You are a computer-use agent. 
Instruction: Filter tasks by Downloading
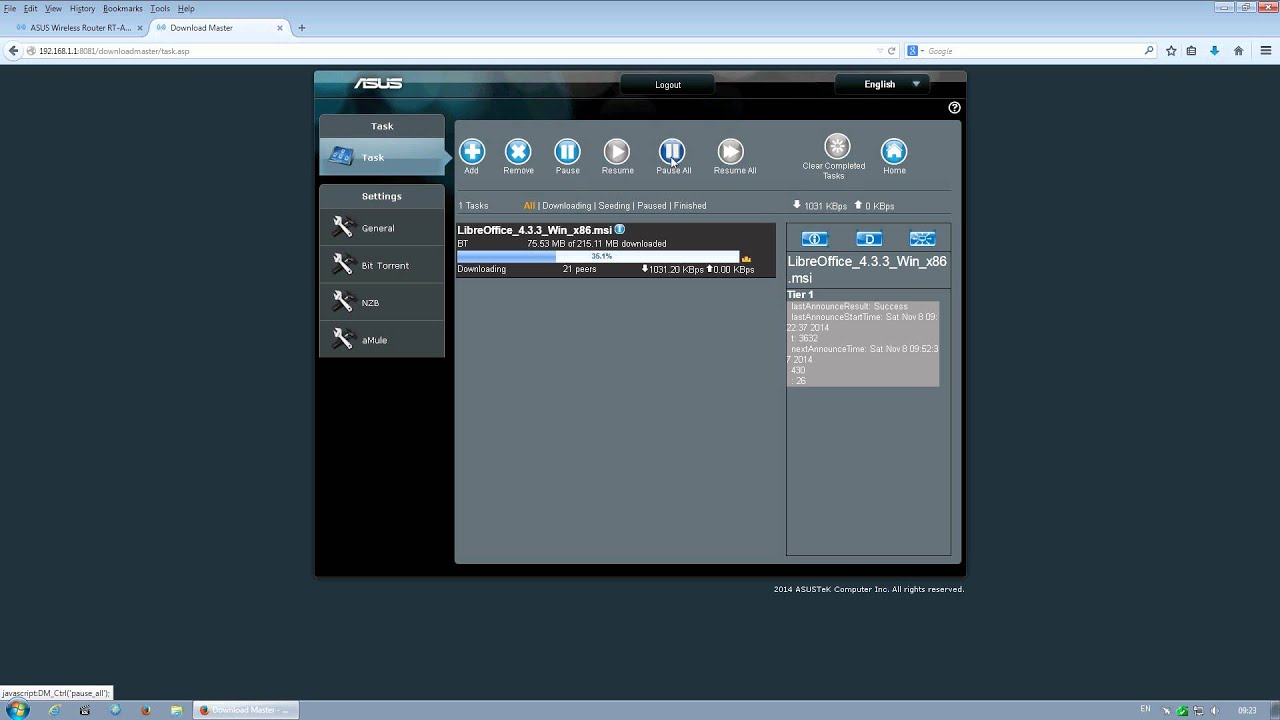coord(566,206)
